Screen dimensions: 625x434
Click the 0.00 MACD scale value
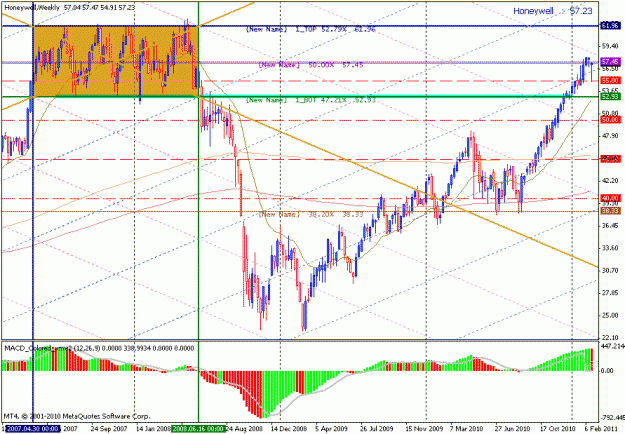click(607, 371)
